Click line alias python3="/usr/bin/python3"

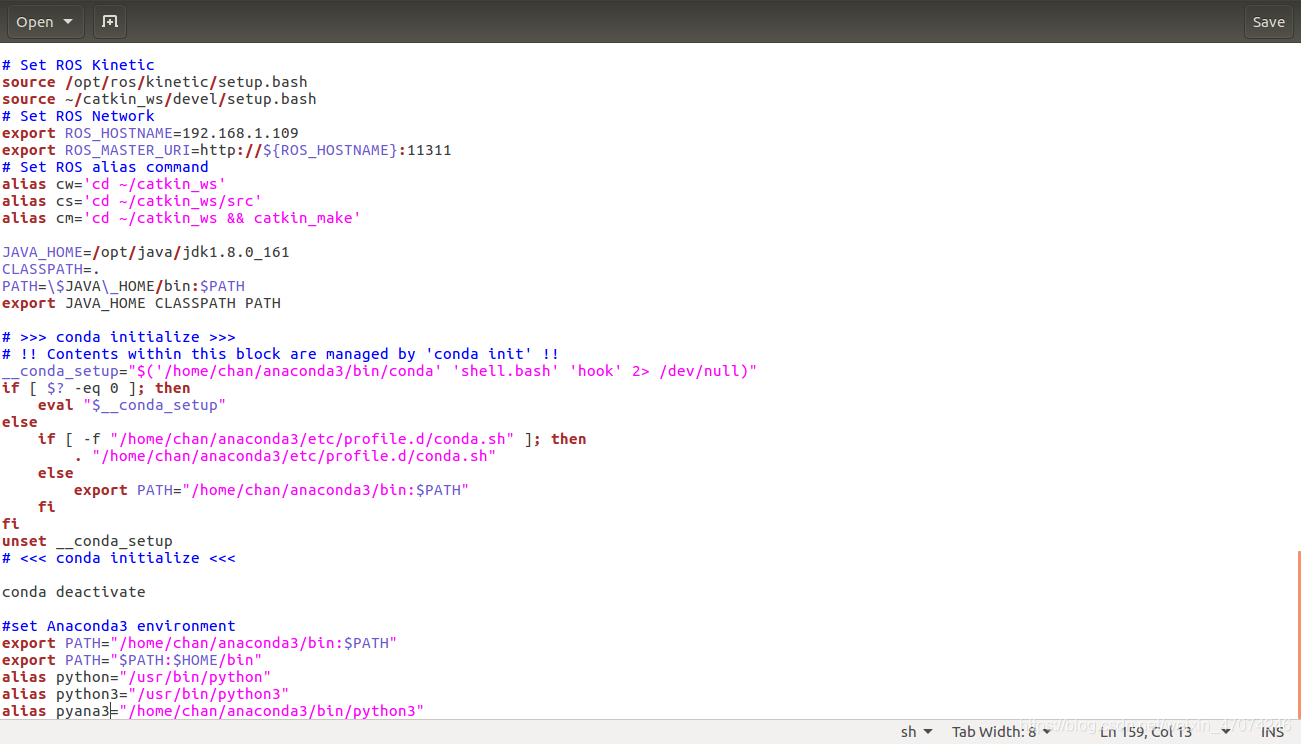point(146,694)
